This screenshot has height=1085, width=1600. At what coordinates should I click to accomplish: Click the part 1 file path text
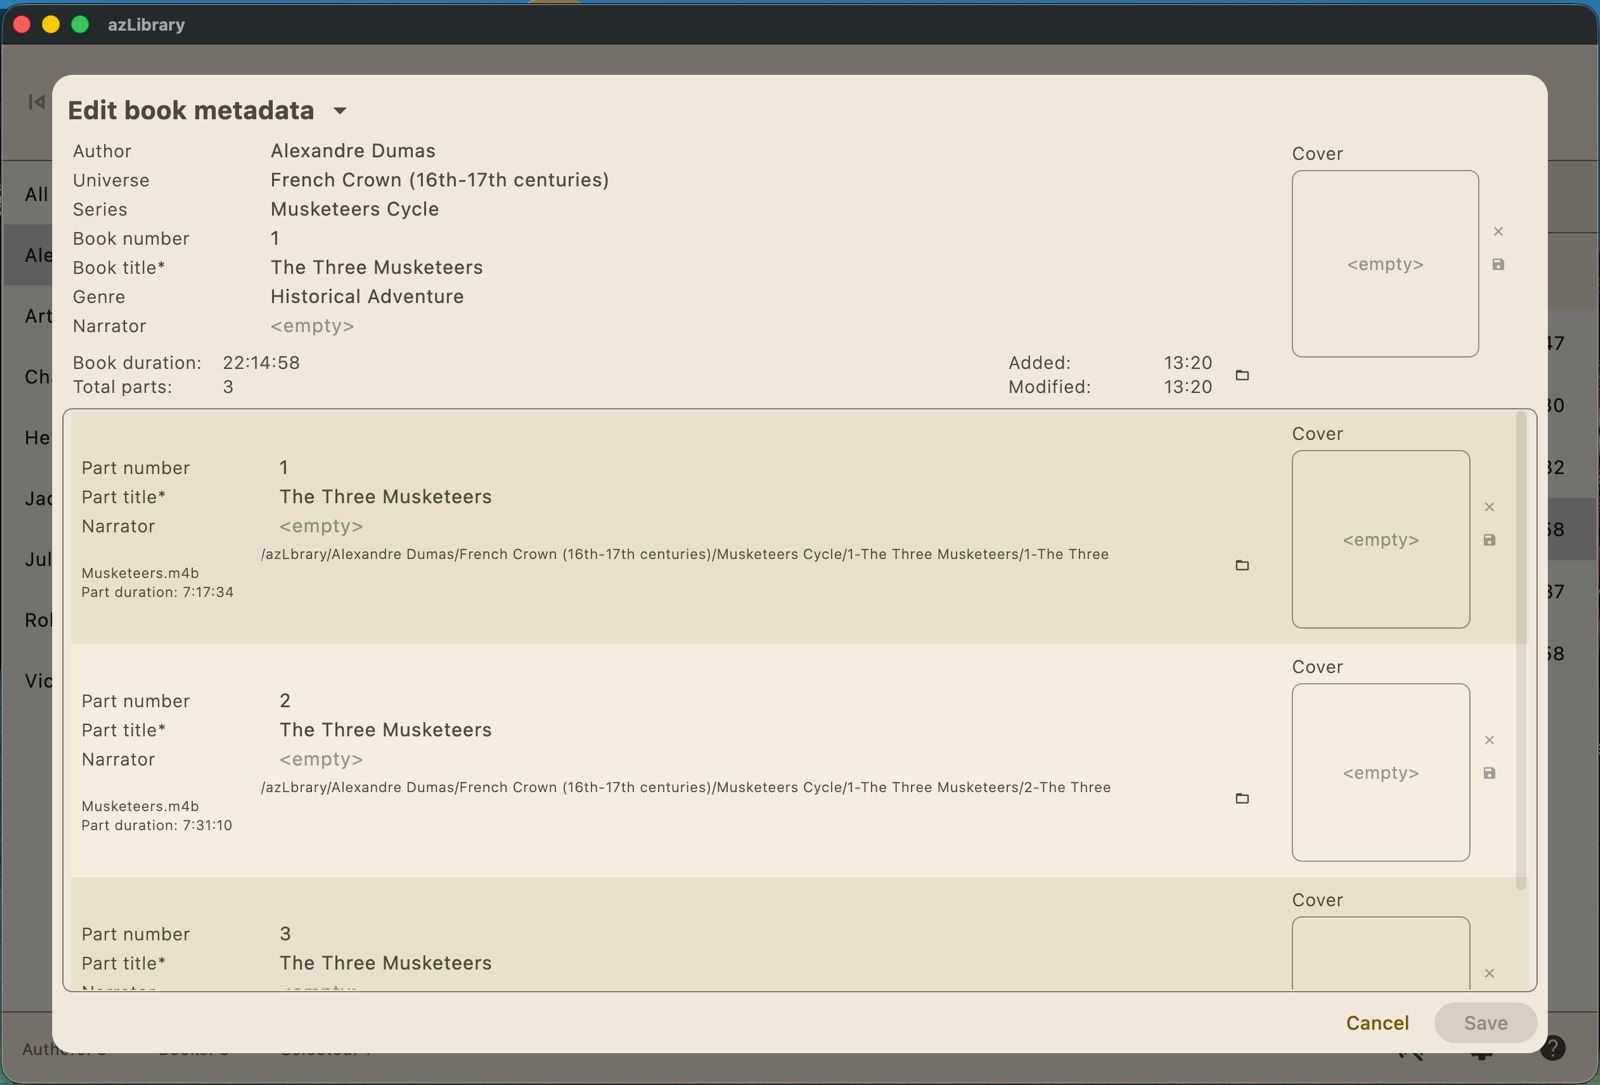pyautogui.click(x=684, y=554)
